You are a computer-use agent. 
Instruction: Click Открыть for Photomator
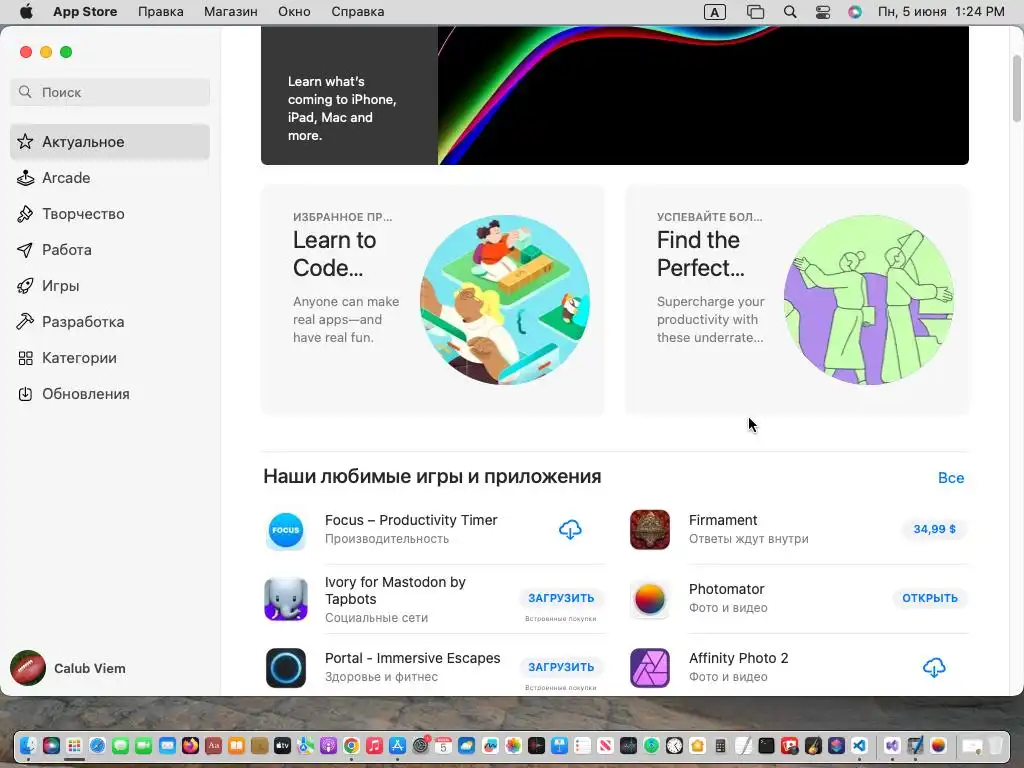pos(930,598)
